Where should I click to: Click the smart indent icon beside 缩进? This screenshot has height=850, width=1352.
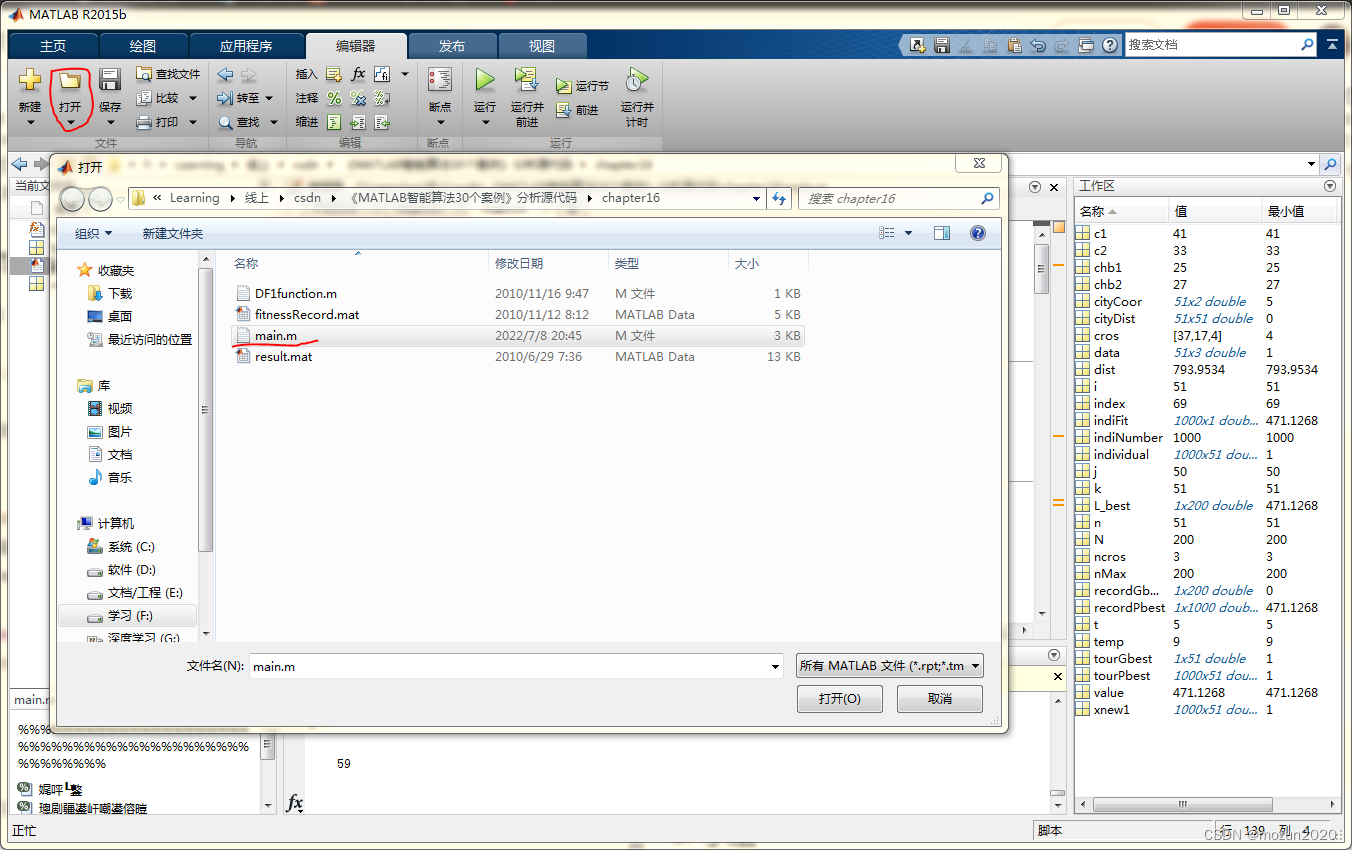334,122
